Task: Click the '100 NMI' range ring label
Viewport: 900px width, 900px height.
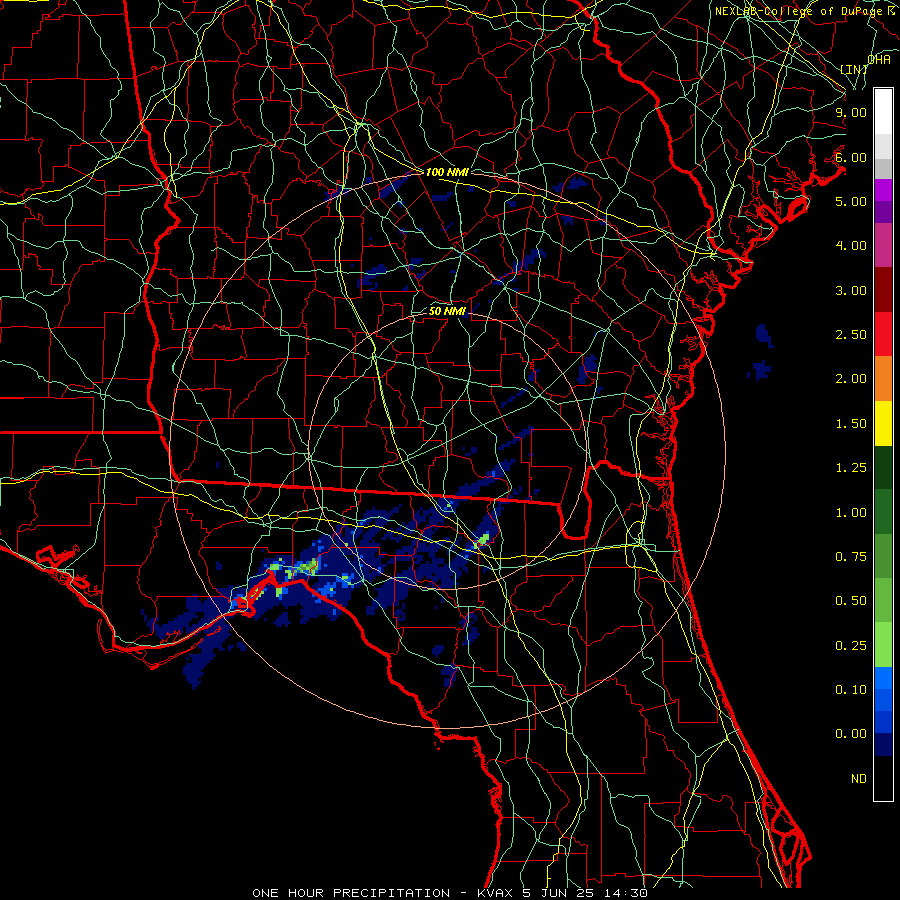Action: tap(447, 172)
